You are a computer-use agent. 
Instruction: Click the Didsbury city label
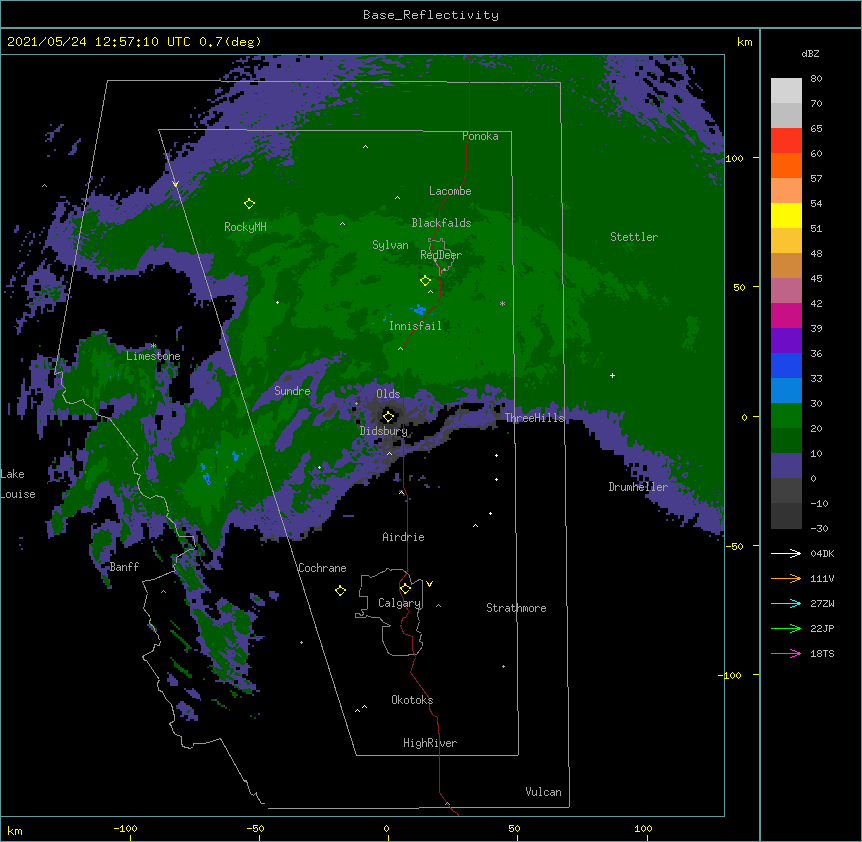coord(384,431)
